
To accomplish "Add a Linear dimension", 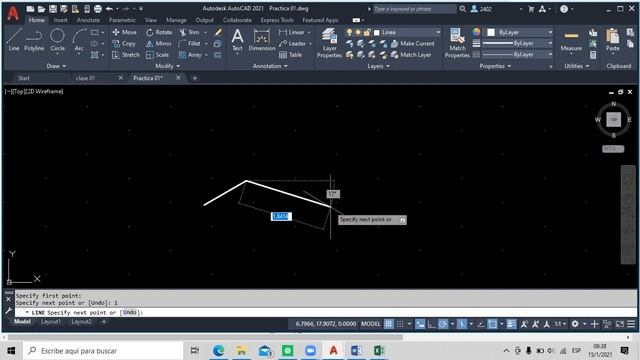I will pyautogui.click(x=292, y=32).
